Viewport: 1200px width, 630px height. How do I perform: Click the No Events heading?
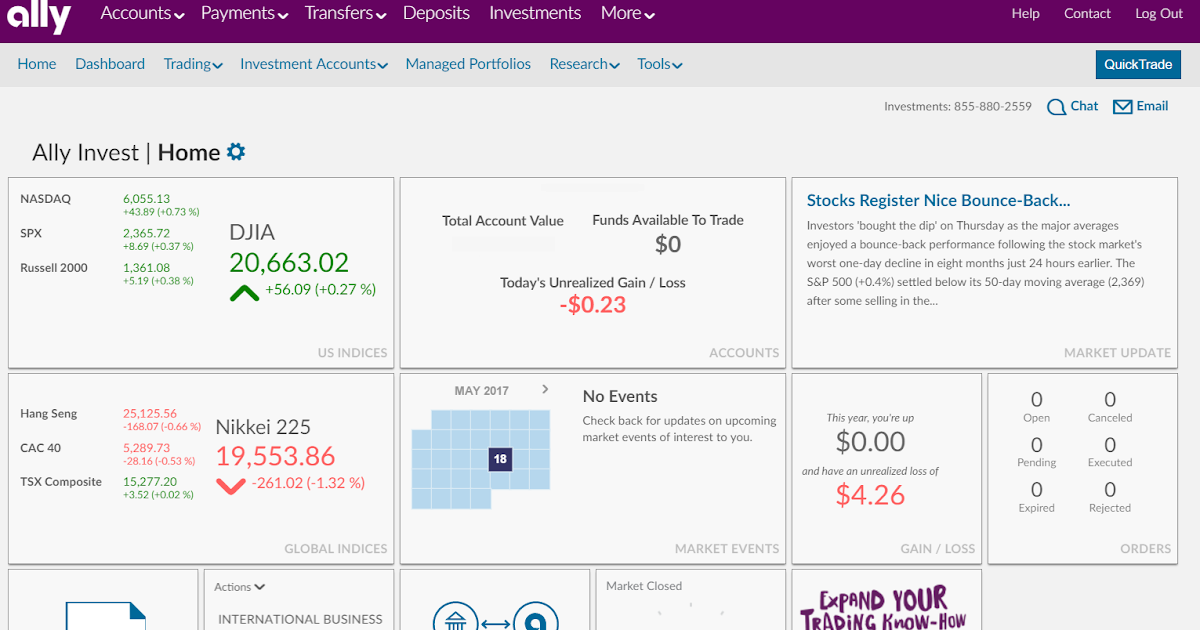[620, 397]
